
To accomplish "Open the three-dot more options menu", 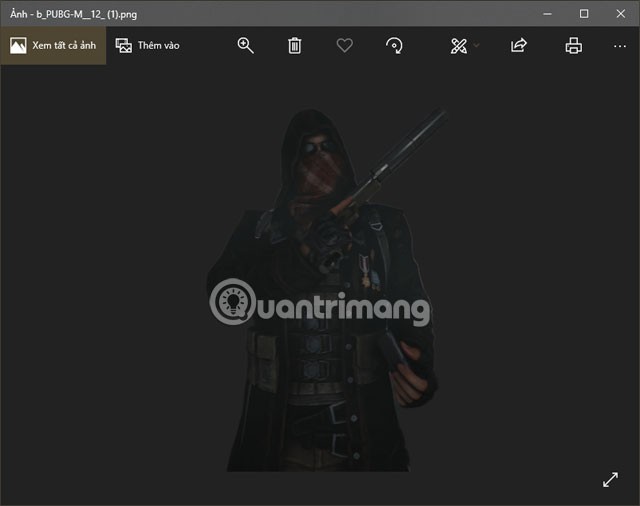I will [x=620, y=45].
